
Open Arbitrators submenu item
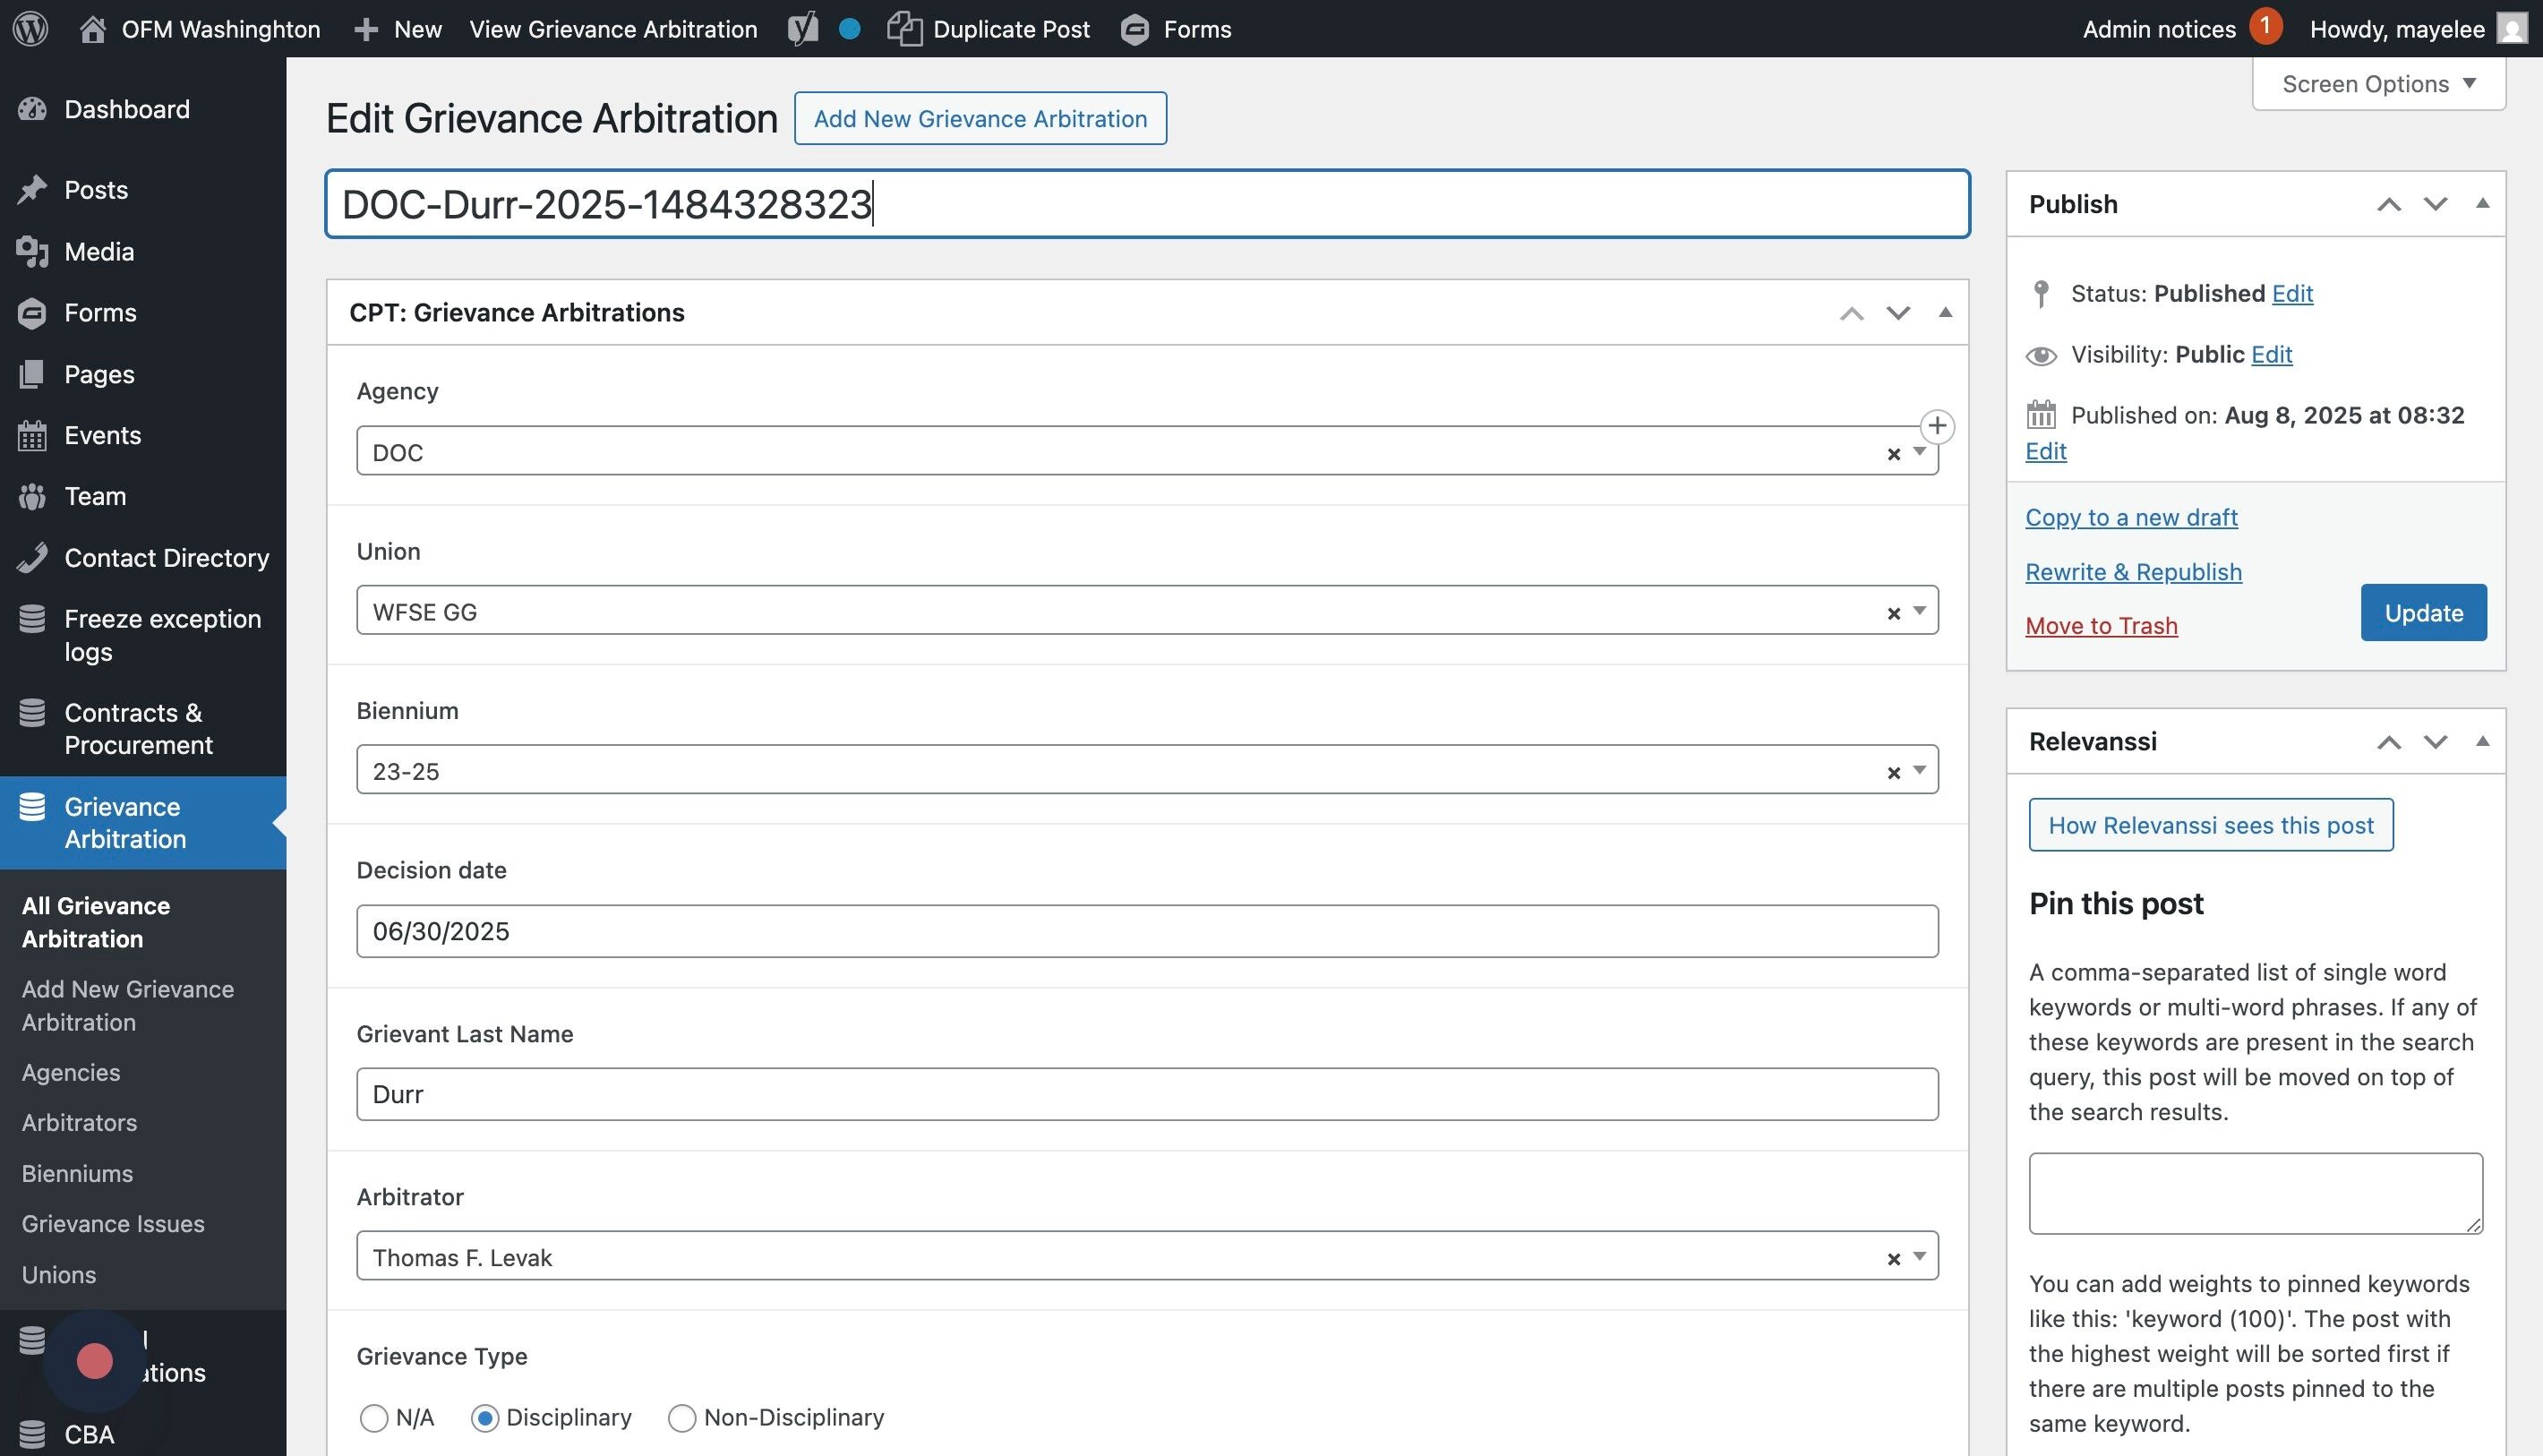pos(79,1122)
